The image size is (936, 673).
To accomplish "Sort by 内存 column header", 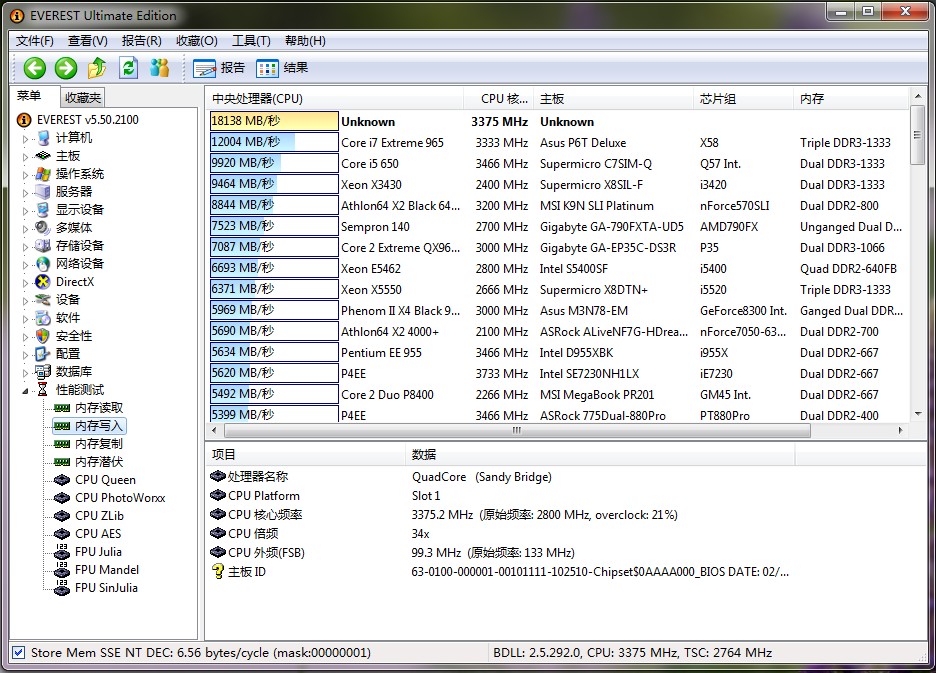I will pyautogui.click(x=852, y=99).
